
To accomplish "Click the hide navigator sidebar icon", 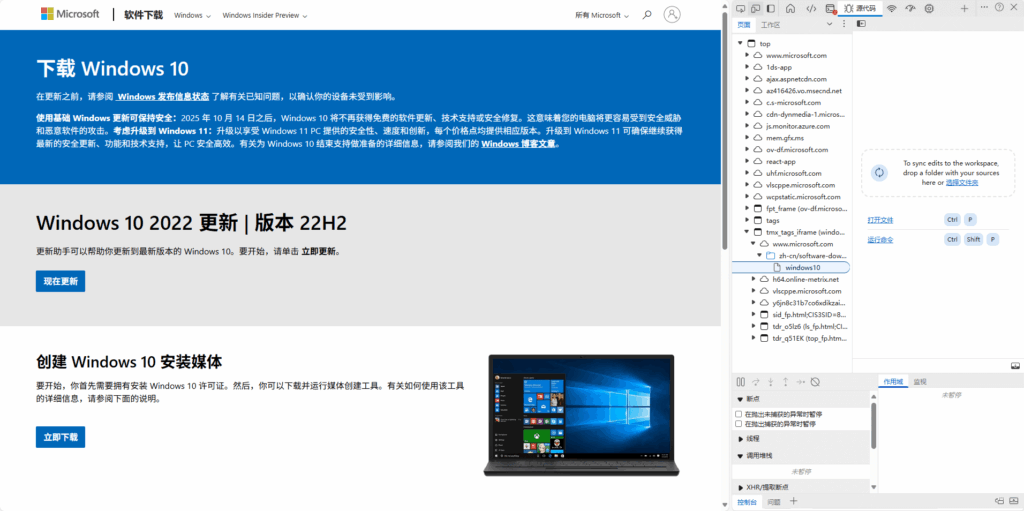I will (861, 24).
